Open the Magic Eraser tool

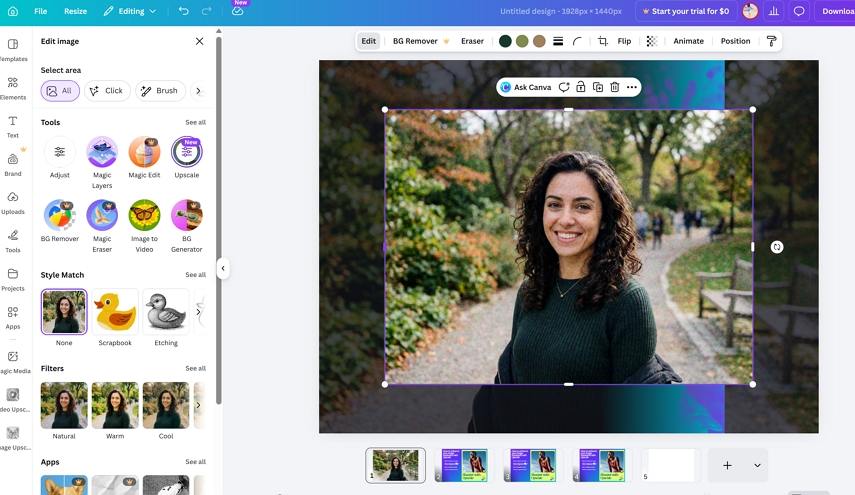102,226
